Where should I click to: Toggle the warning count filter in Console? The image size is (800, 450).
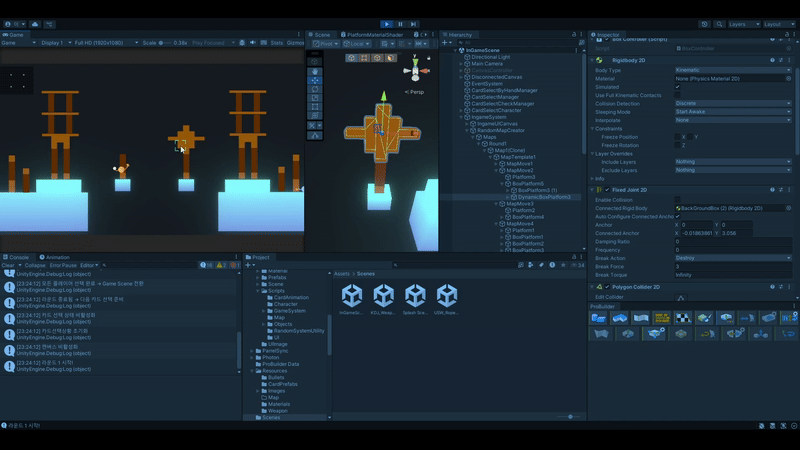pyautogui.click(x=221, y=265)
